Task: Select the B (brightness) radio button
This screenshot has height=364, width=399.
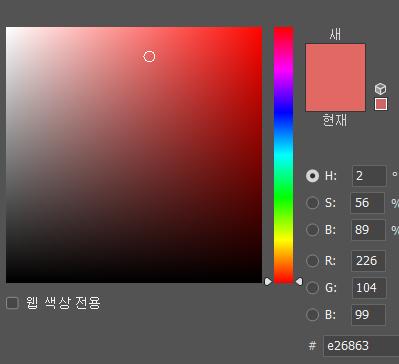Action: [x=312, y=230]
